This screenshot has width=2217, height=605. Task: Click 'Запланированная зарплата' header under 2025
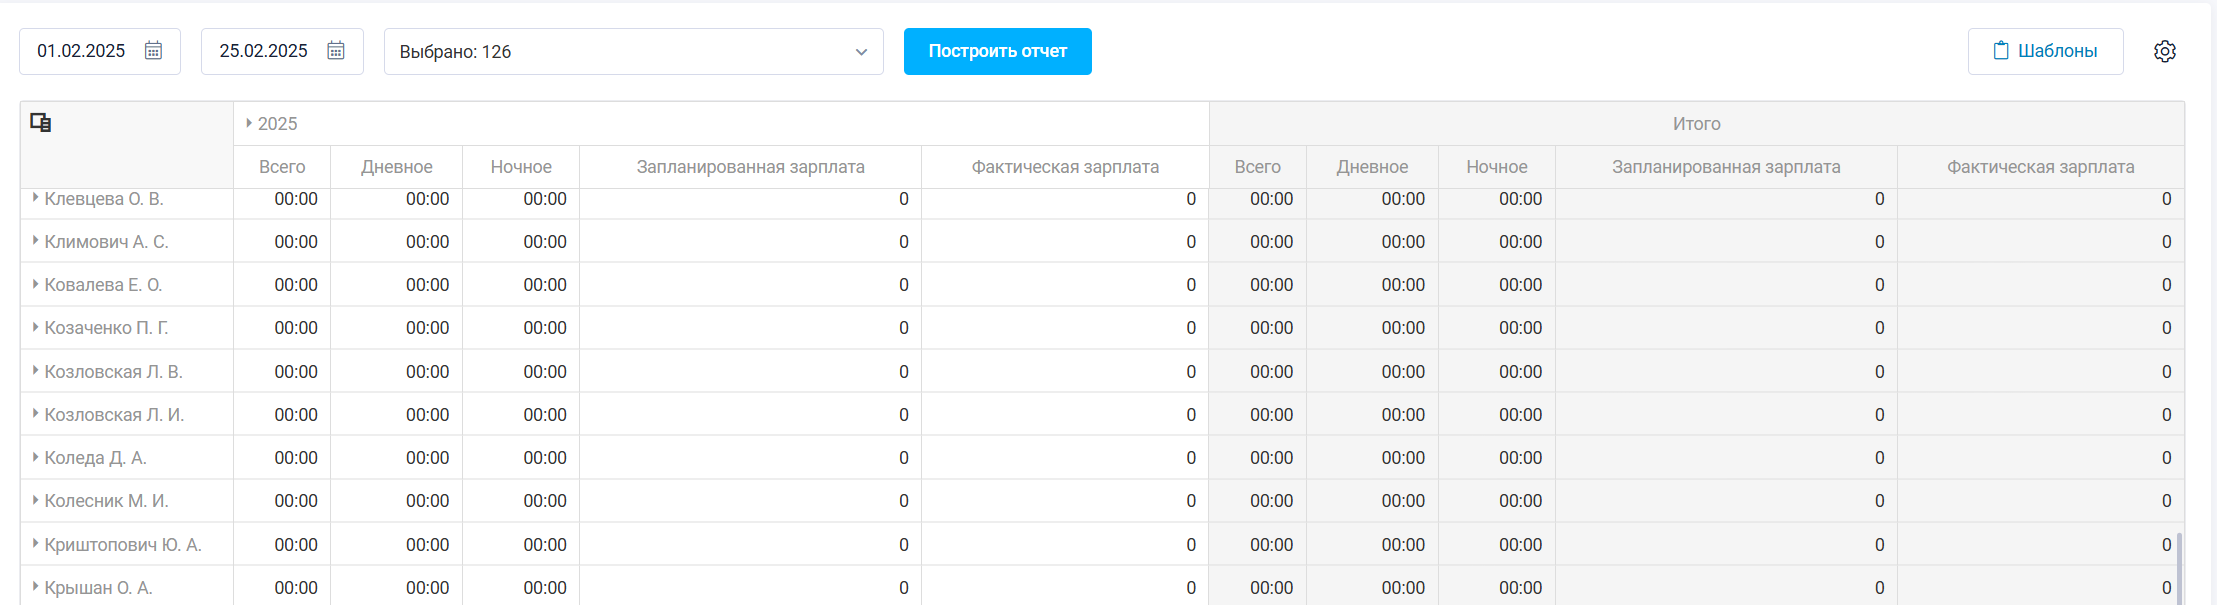[751, 167]
